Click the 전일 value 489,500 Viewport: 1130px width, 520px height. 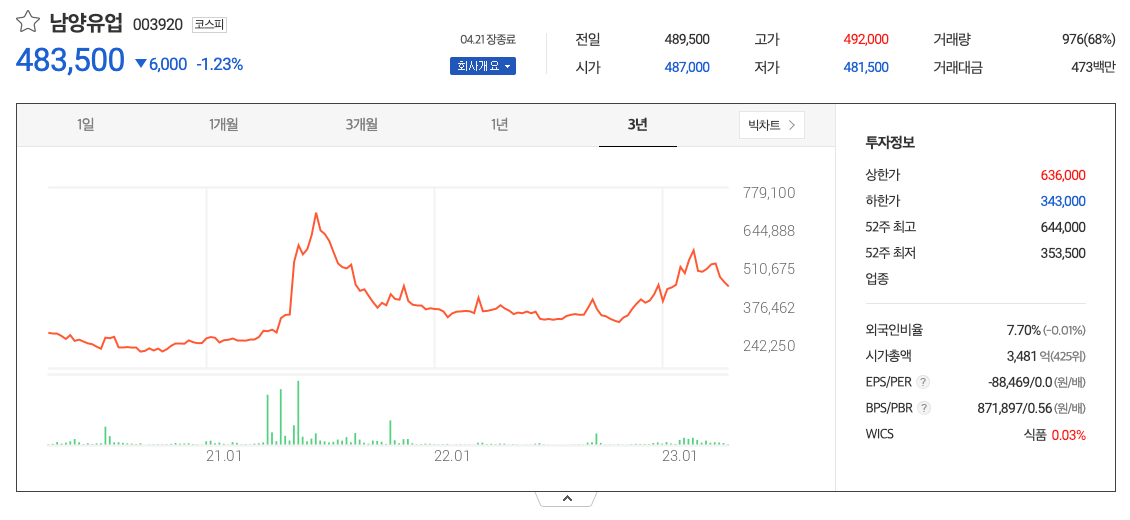(x=687, y=39)
